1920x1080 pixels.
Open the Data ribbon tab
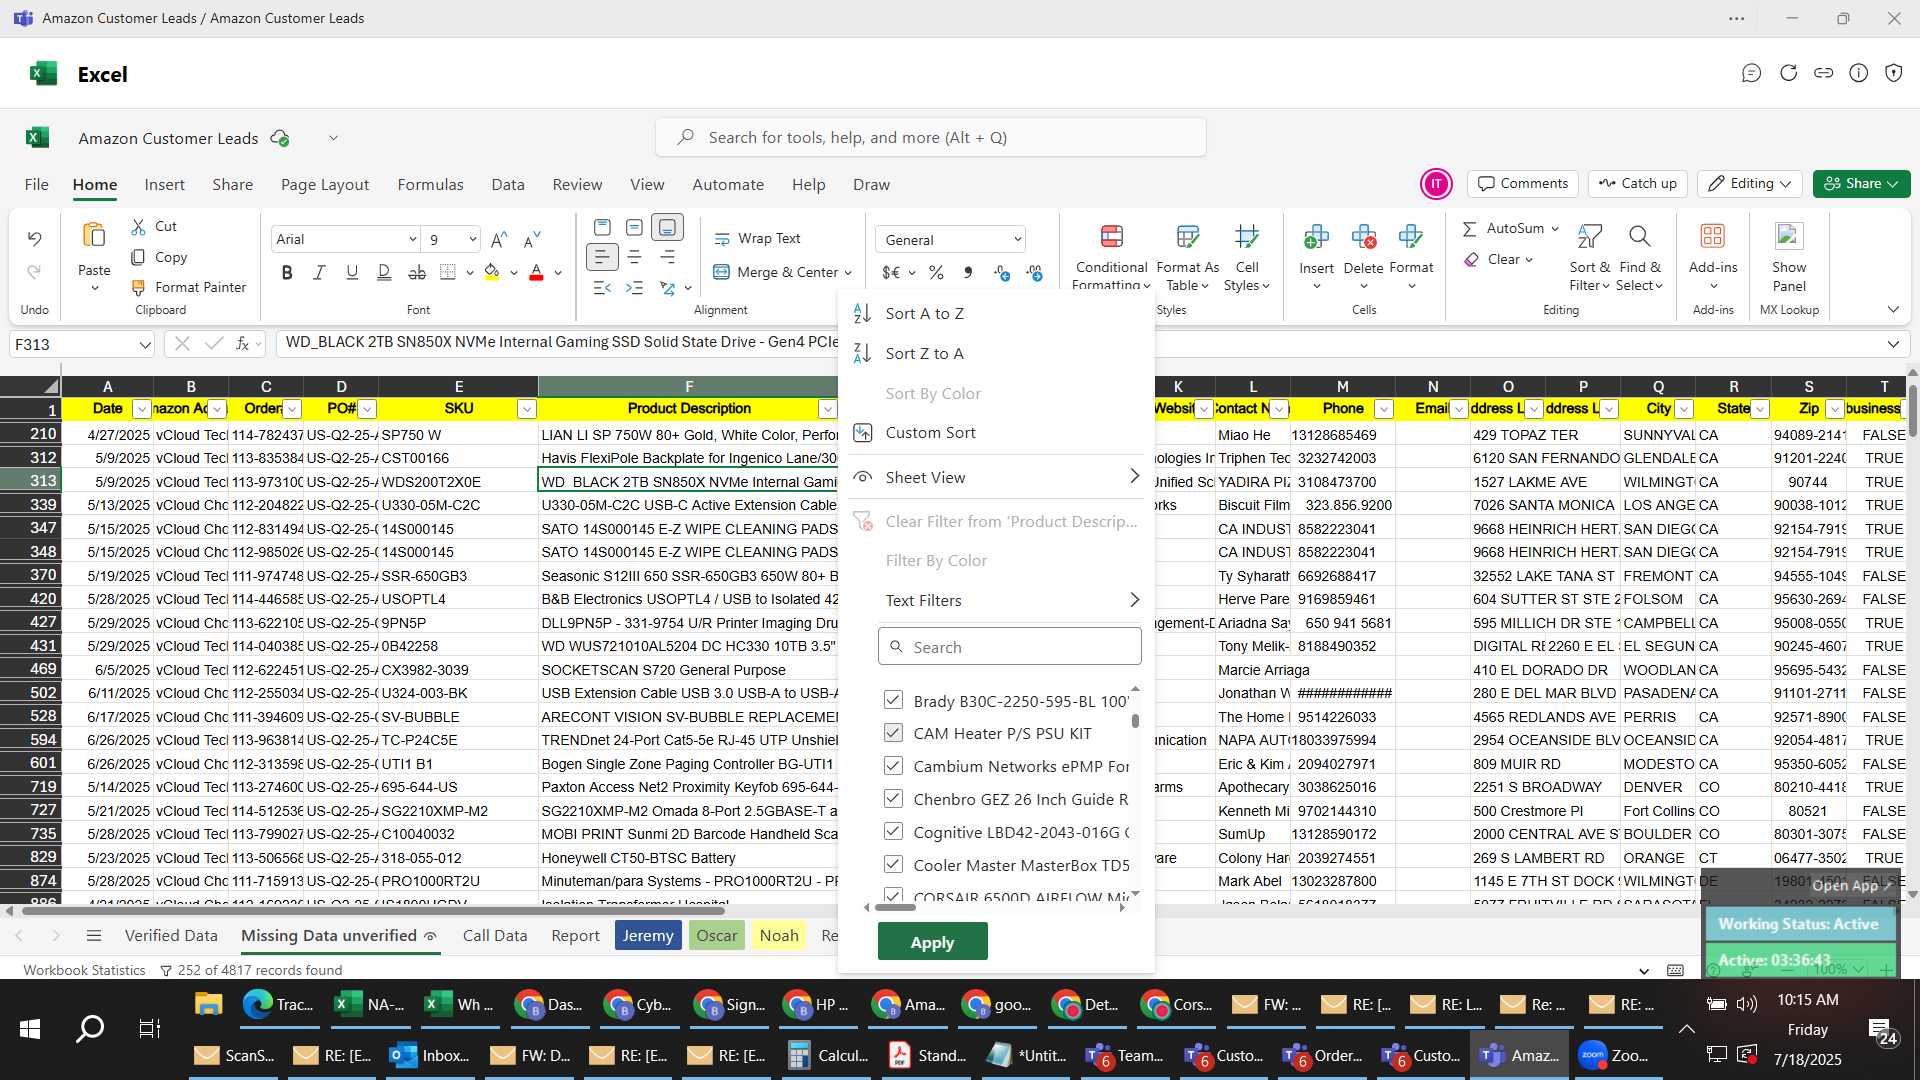point(508,185)
